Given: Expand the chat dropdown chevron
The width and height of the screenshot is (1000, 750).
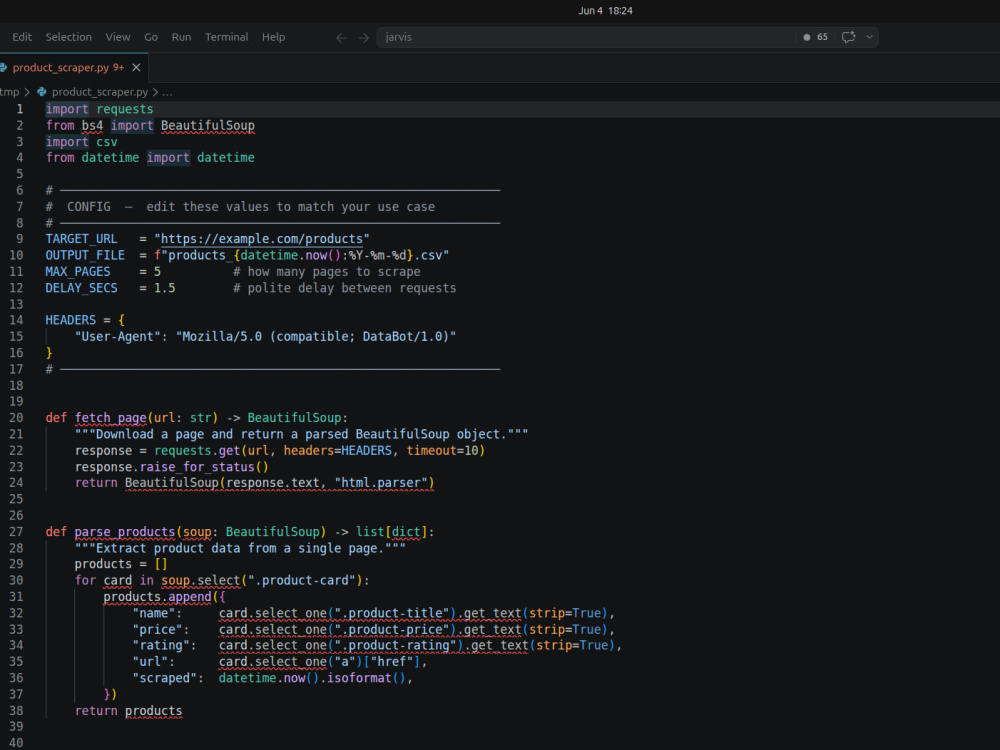Looking at the screenshot, I should point(869,37).
